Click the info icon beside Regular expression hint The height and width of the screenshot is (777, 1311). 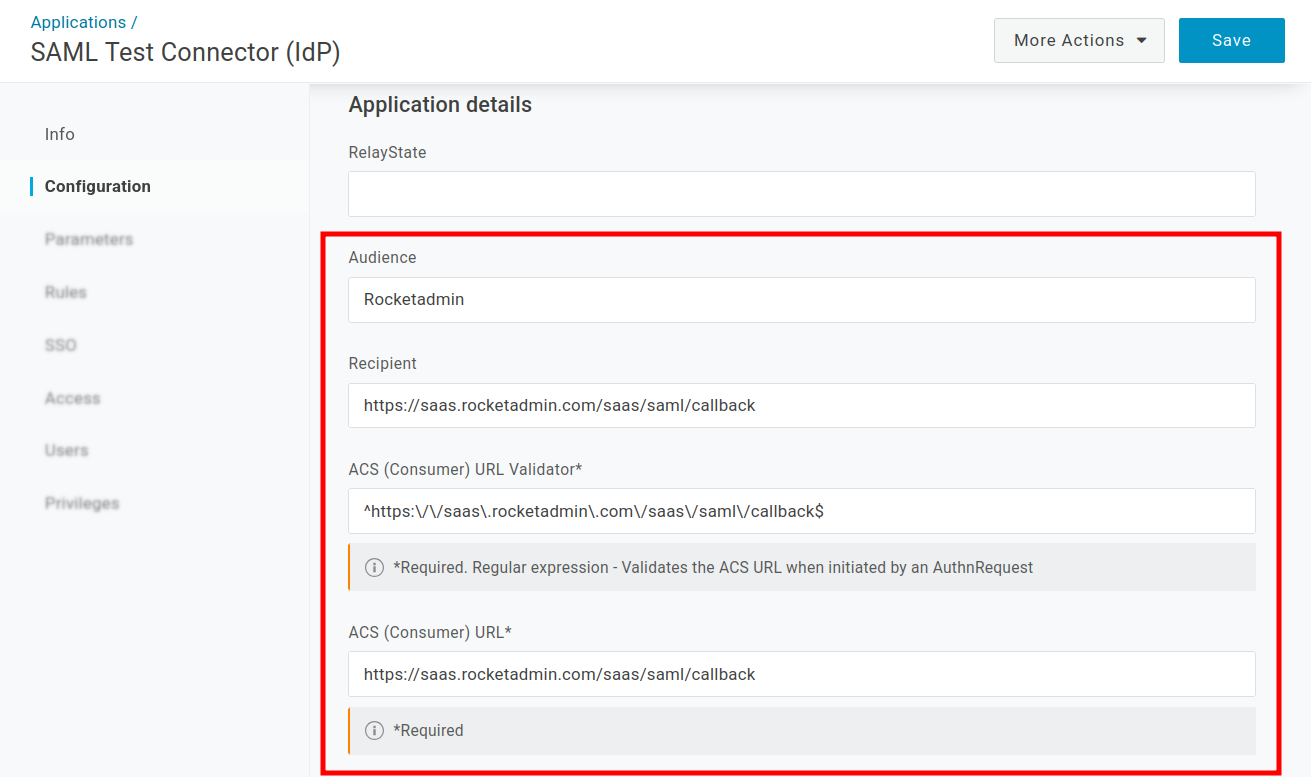click(374, 568)
